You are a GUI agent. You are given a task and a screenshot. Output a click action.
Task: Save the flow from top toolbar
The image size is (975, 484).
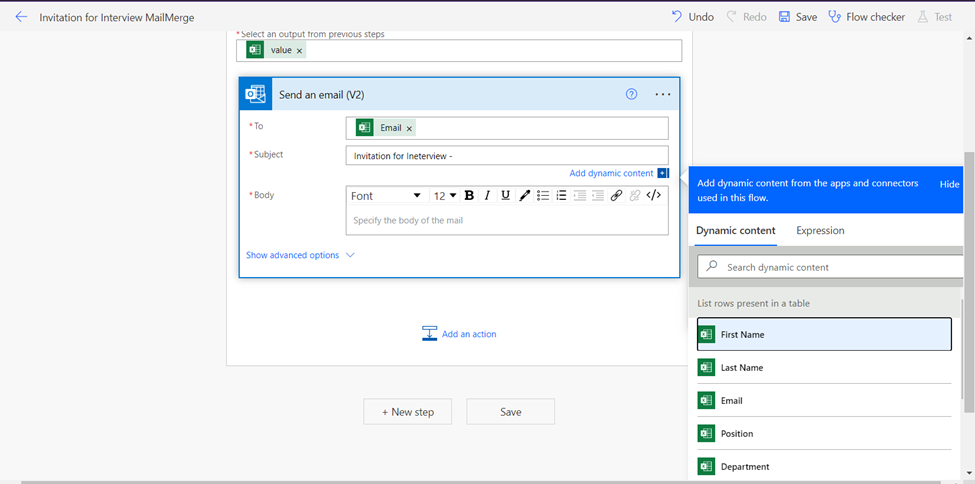coord(798,17)
